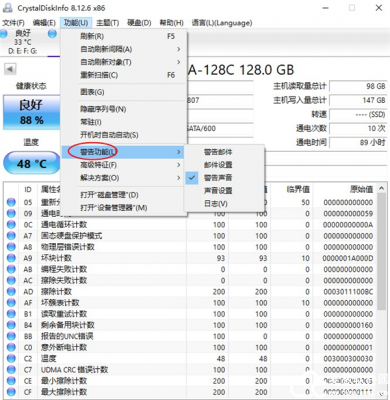
Task: Click the 48 °C temperature button
Action: click(x=32, y=163)
